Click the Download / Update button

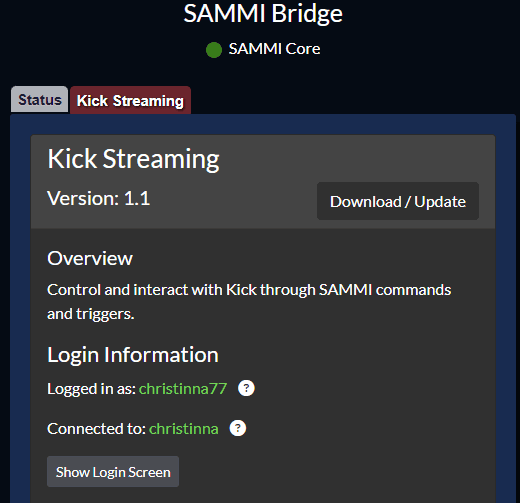tap(398, 201)
